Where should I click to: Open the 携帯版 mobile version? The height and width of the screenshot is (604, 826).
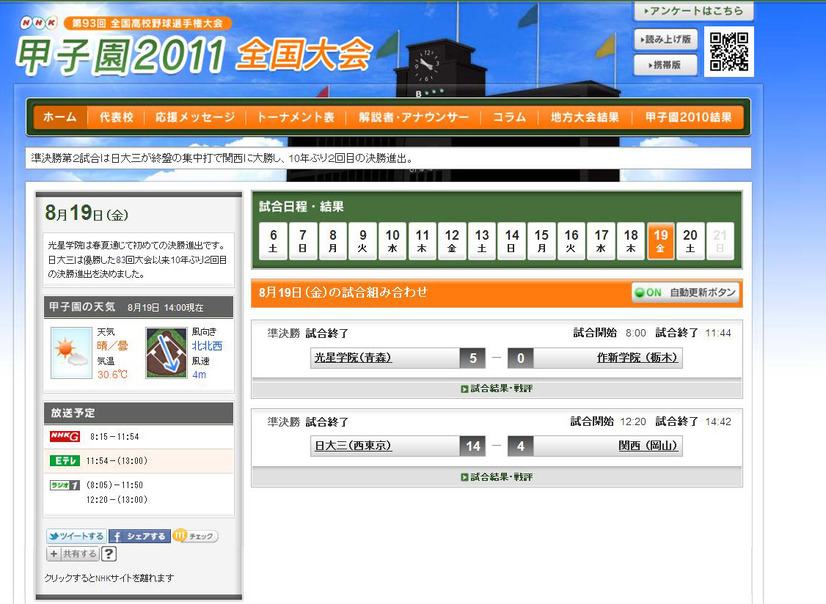click(x=666, y=65)
